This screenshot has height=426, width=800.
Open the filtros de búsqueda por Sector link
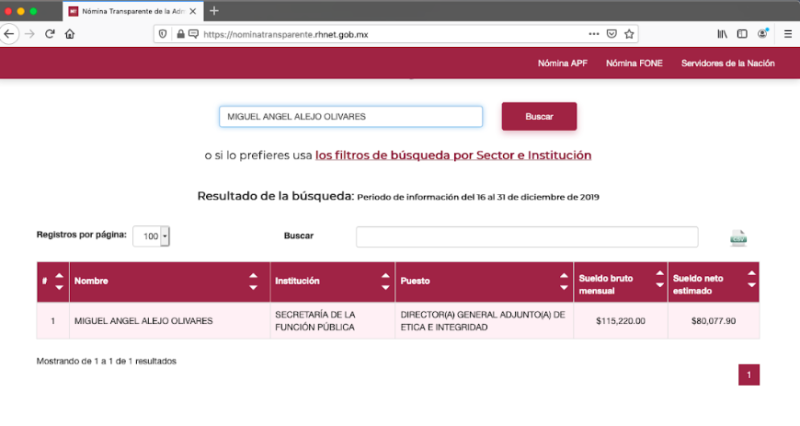point(452,156)
